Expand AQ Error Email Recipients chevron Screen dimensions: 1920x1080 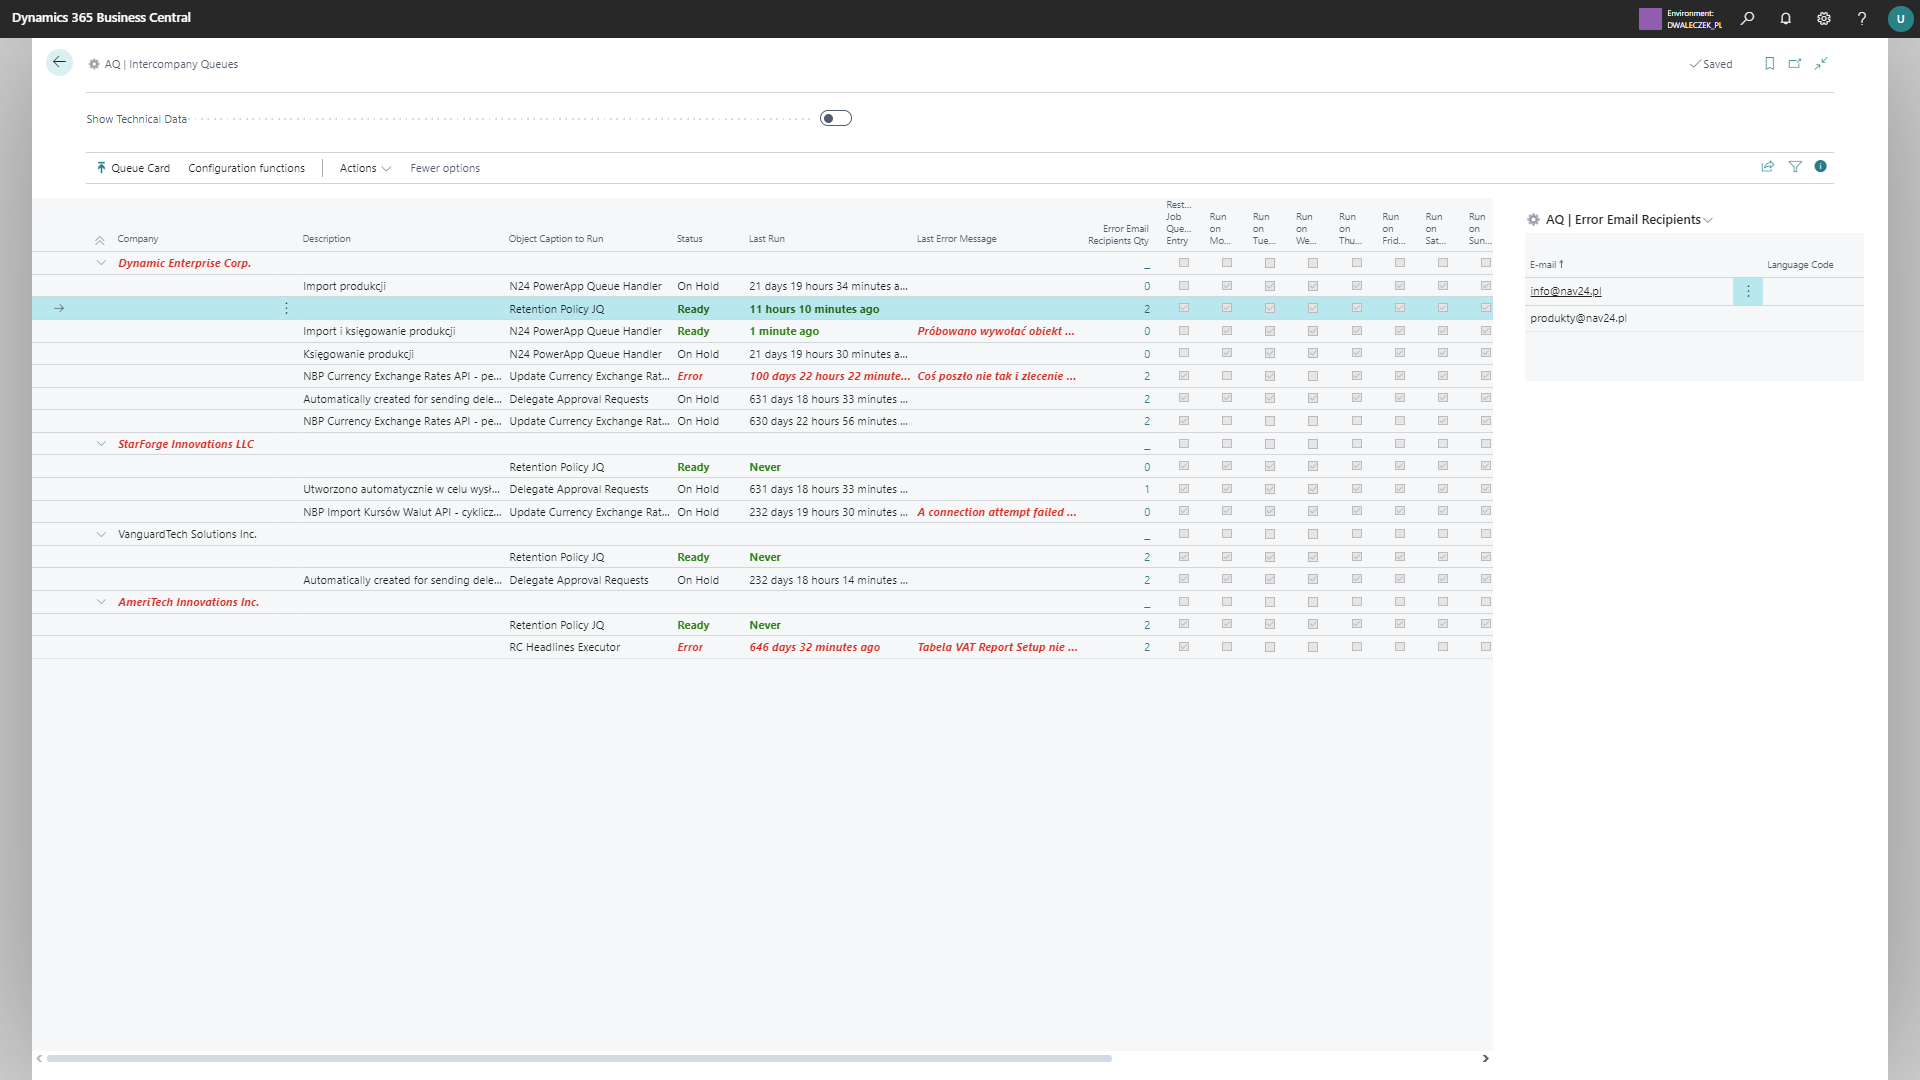(x=1708, y=220)
